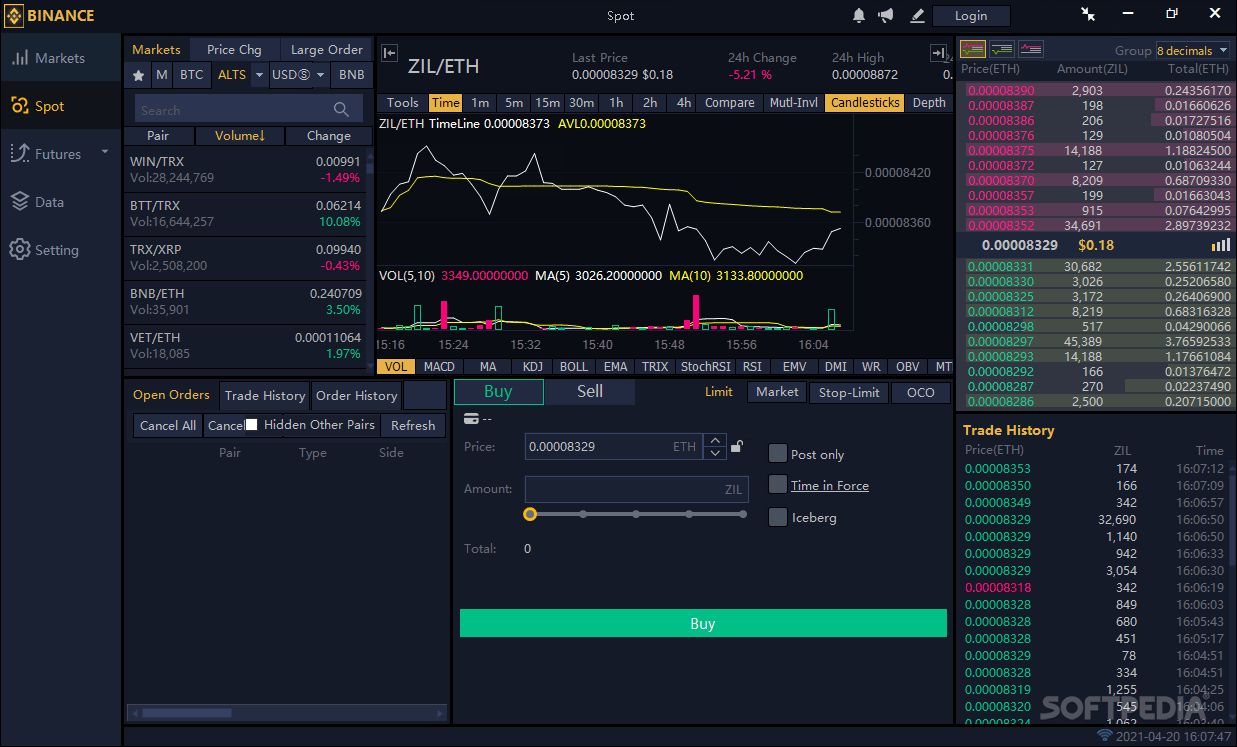
Task: Open the Group 8 decimals dropdown
Action: click(x=1193, y=50)
